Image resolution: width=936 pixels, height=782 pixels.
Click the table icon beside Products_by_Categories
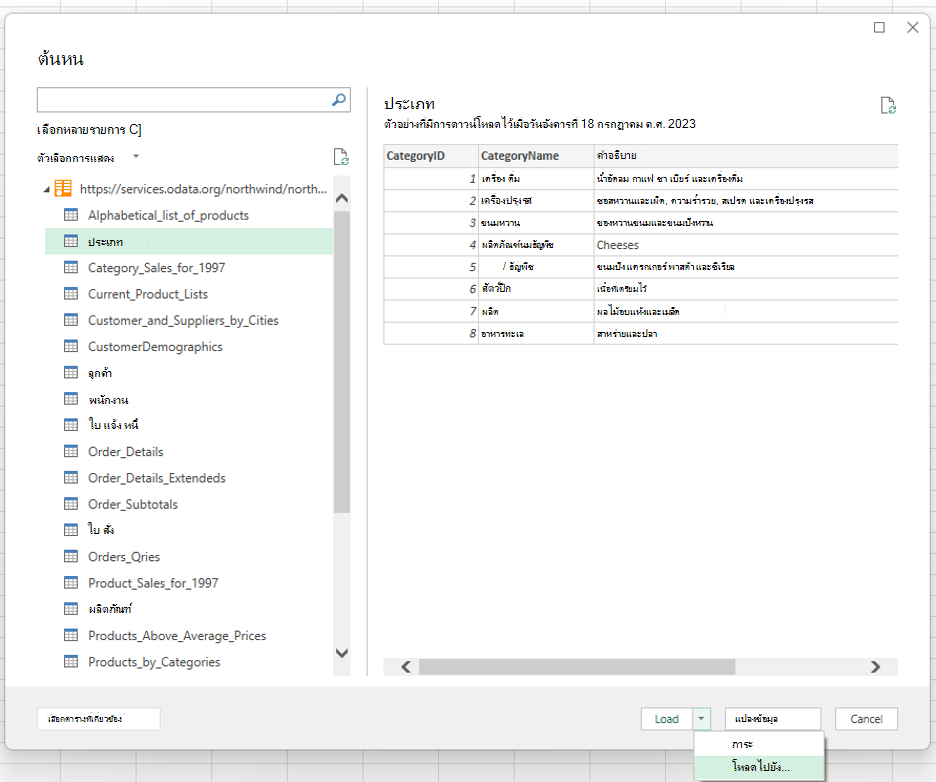tap(71, 661)
